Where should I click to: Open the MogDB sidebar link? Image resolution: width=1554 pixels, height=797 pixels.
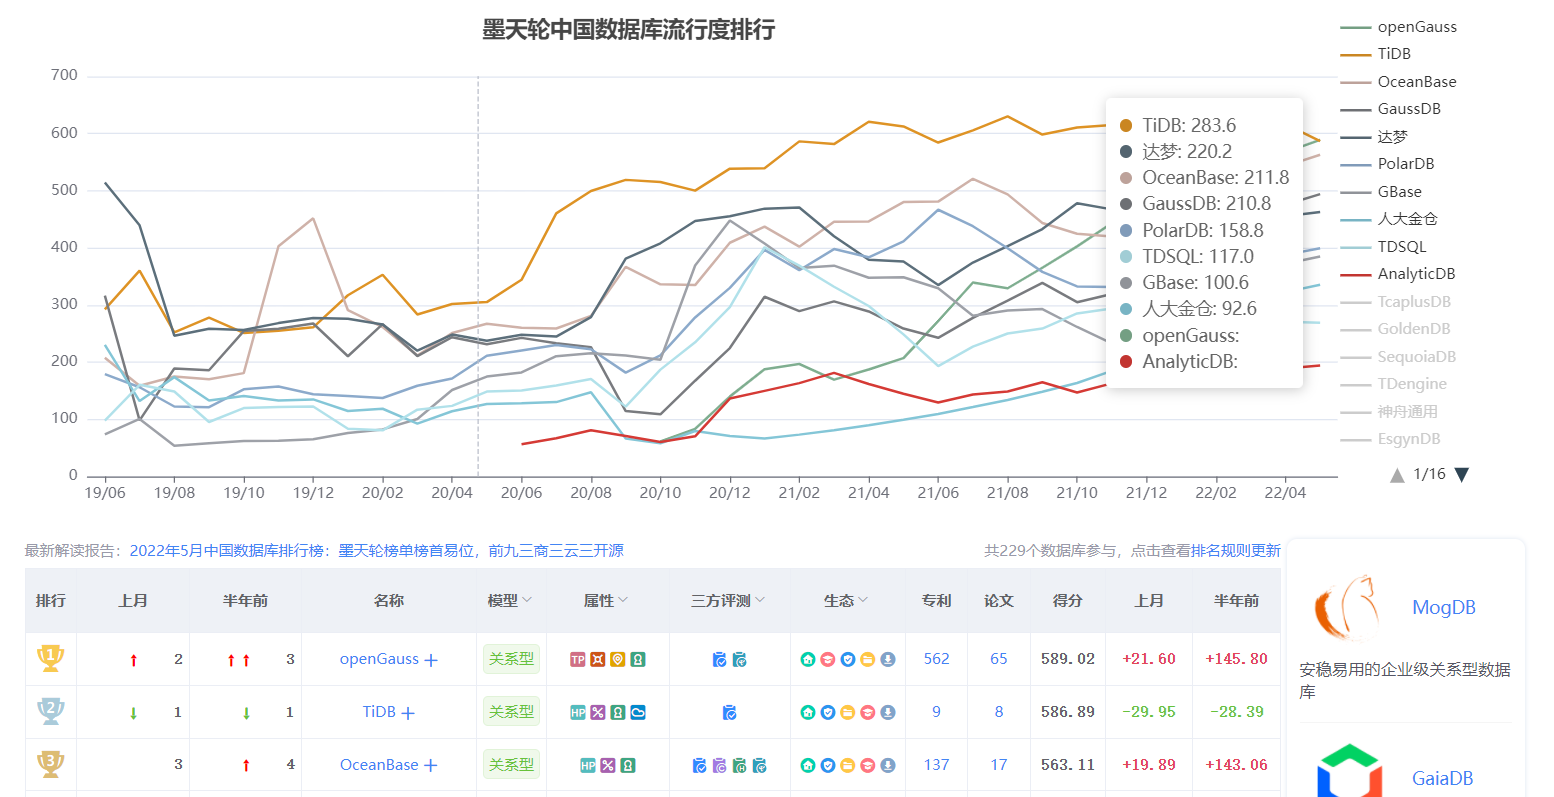coord(1443,608)
